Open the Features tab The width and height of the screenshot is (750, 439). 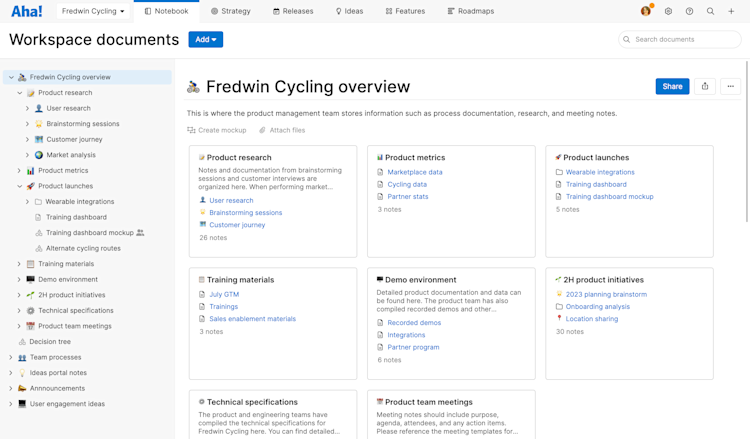405,11
